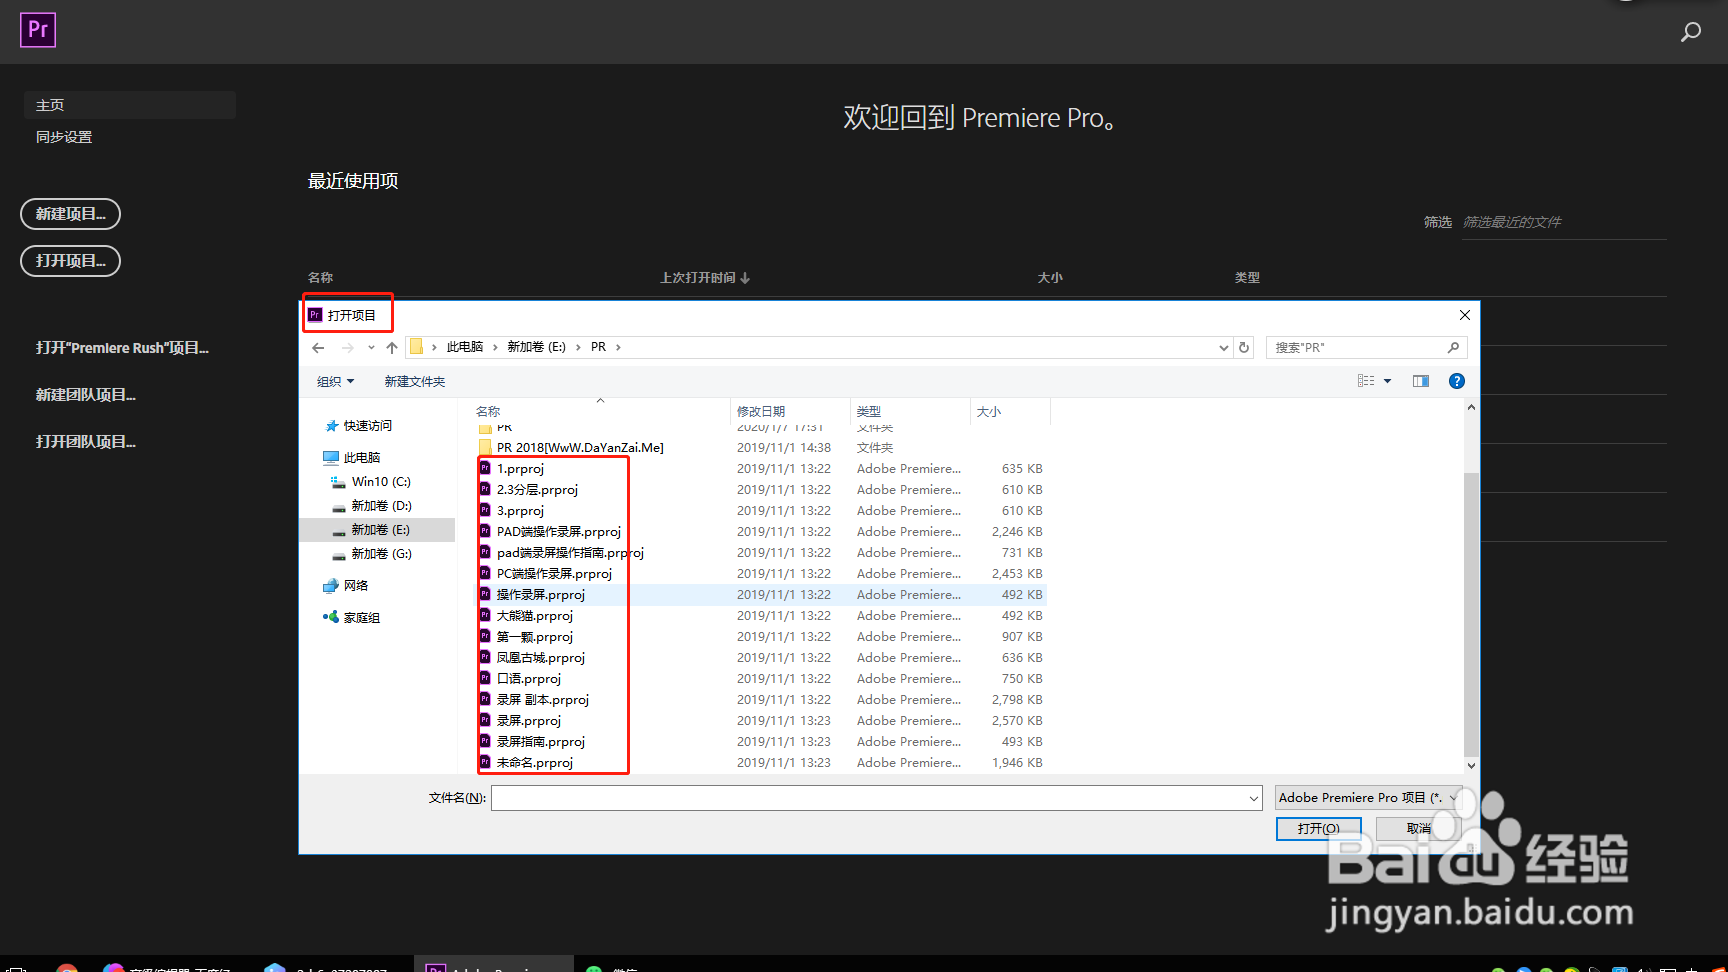This screenshot has width=1728, height=972.
Task: Click the 文件名 input field
Action: point(876,798)
